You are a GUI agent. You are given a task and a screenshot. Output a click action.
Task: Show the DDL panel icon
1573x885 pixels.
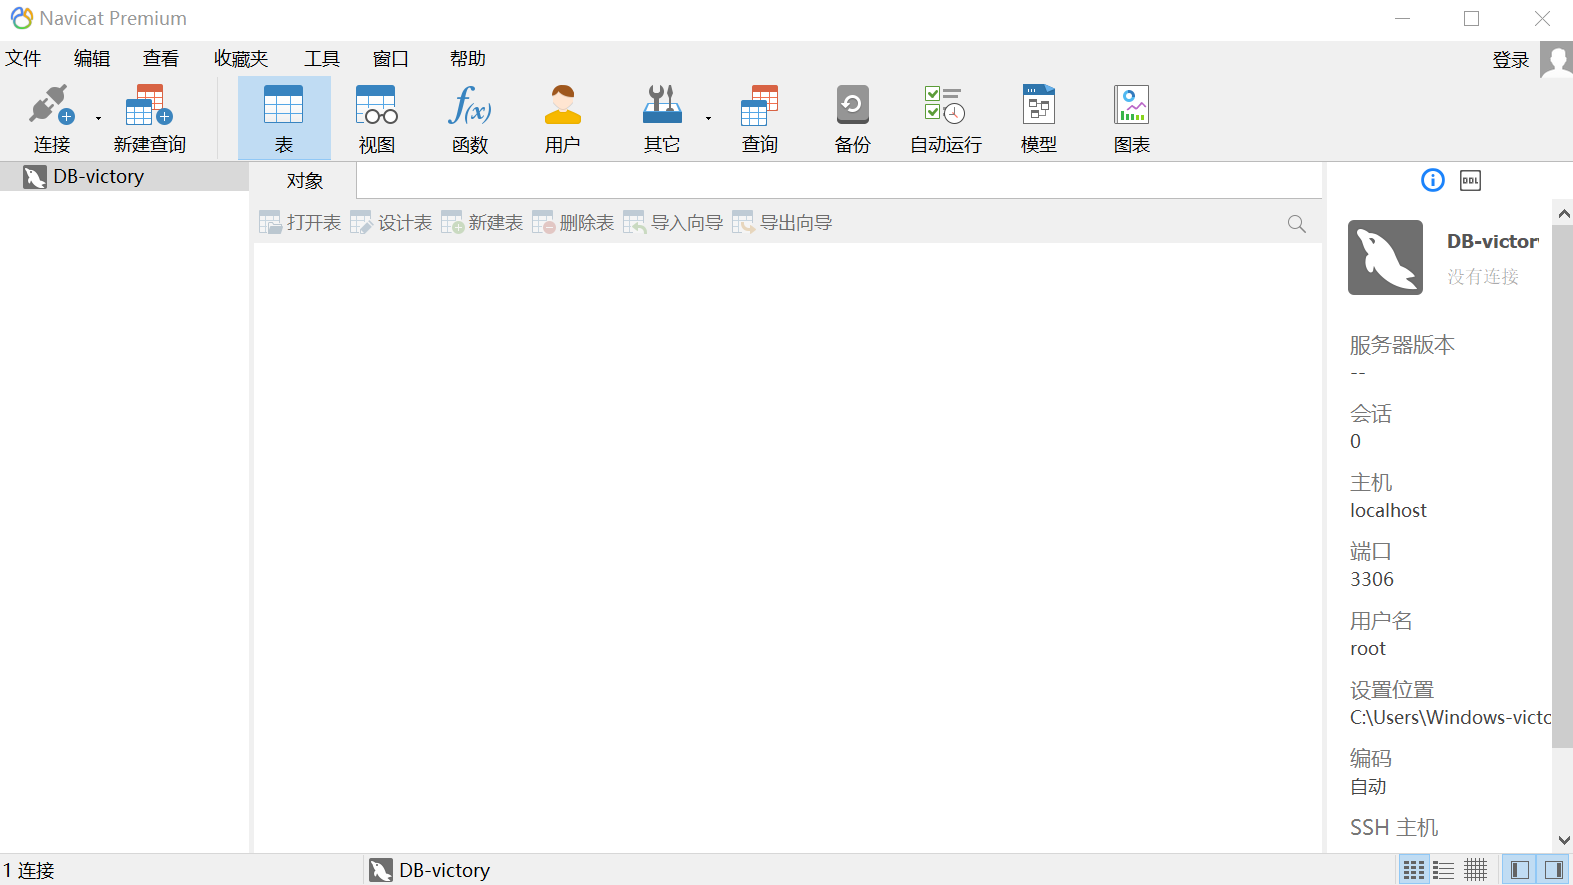[1470, 180]
